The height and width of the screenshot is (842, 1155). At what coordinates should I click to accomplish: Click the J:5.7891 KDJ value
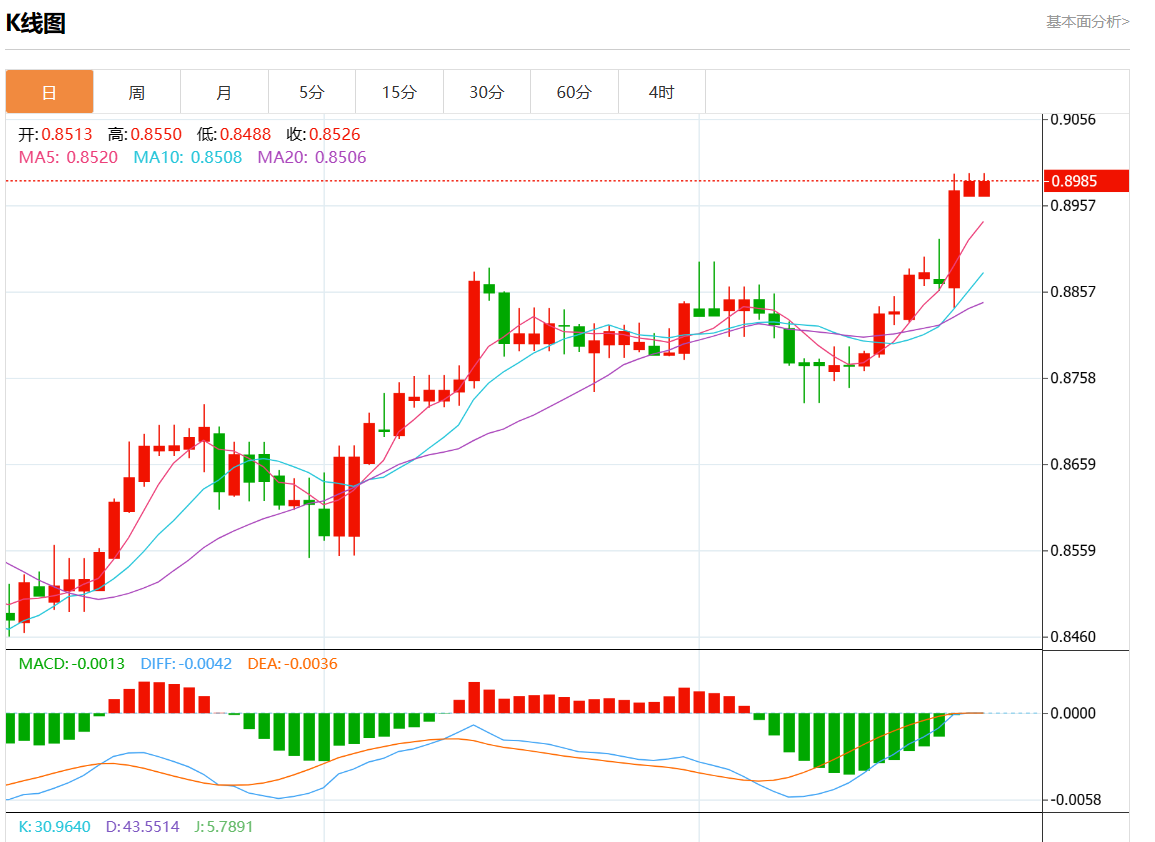click(224, 827)
